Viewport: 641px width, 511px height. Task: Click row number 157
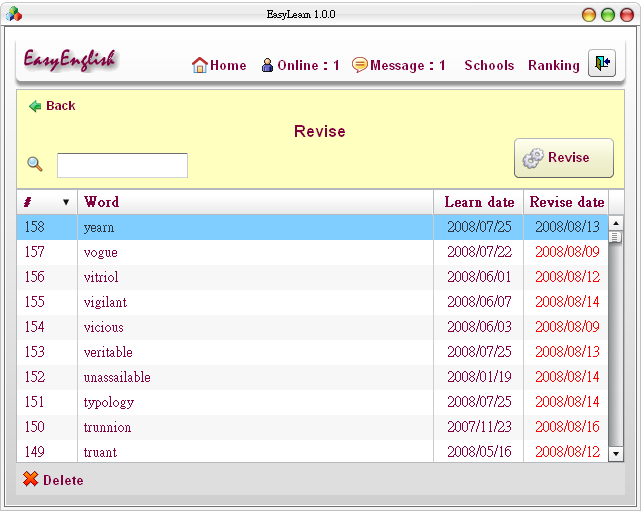coord(34,251)
